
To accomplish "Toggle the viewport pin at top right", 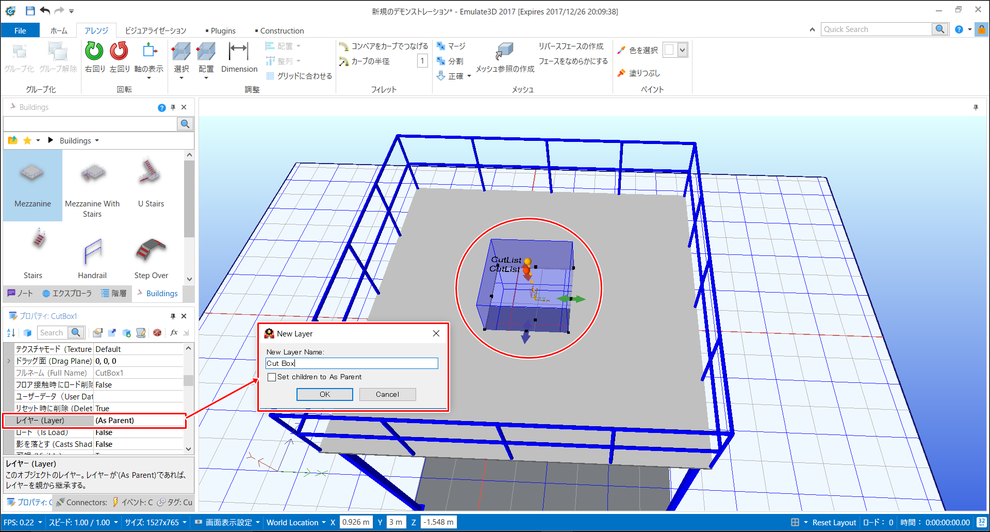I will (975, 107).
